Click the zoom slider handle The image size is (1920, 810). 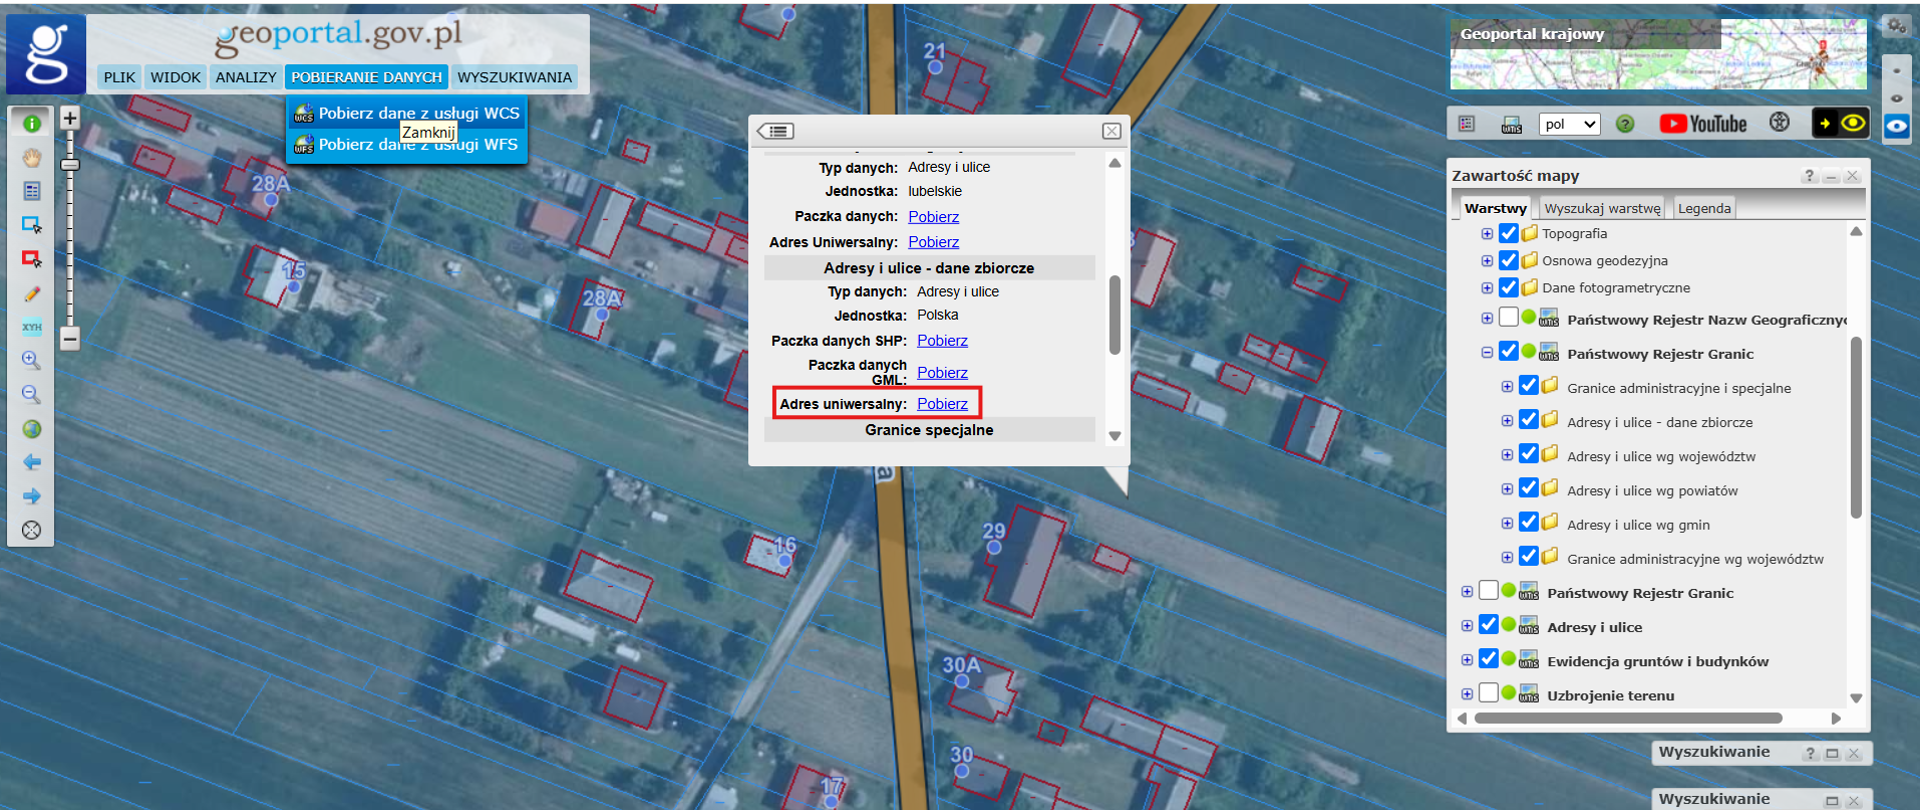70,164
